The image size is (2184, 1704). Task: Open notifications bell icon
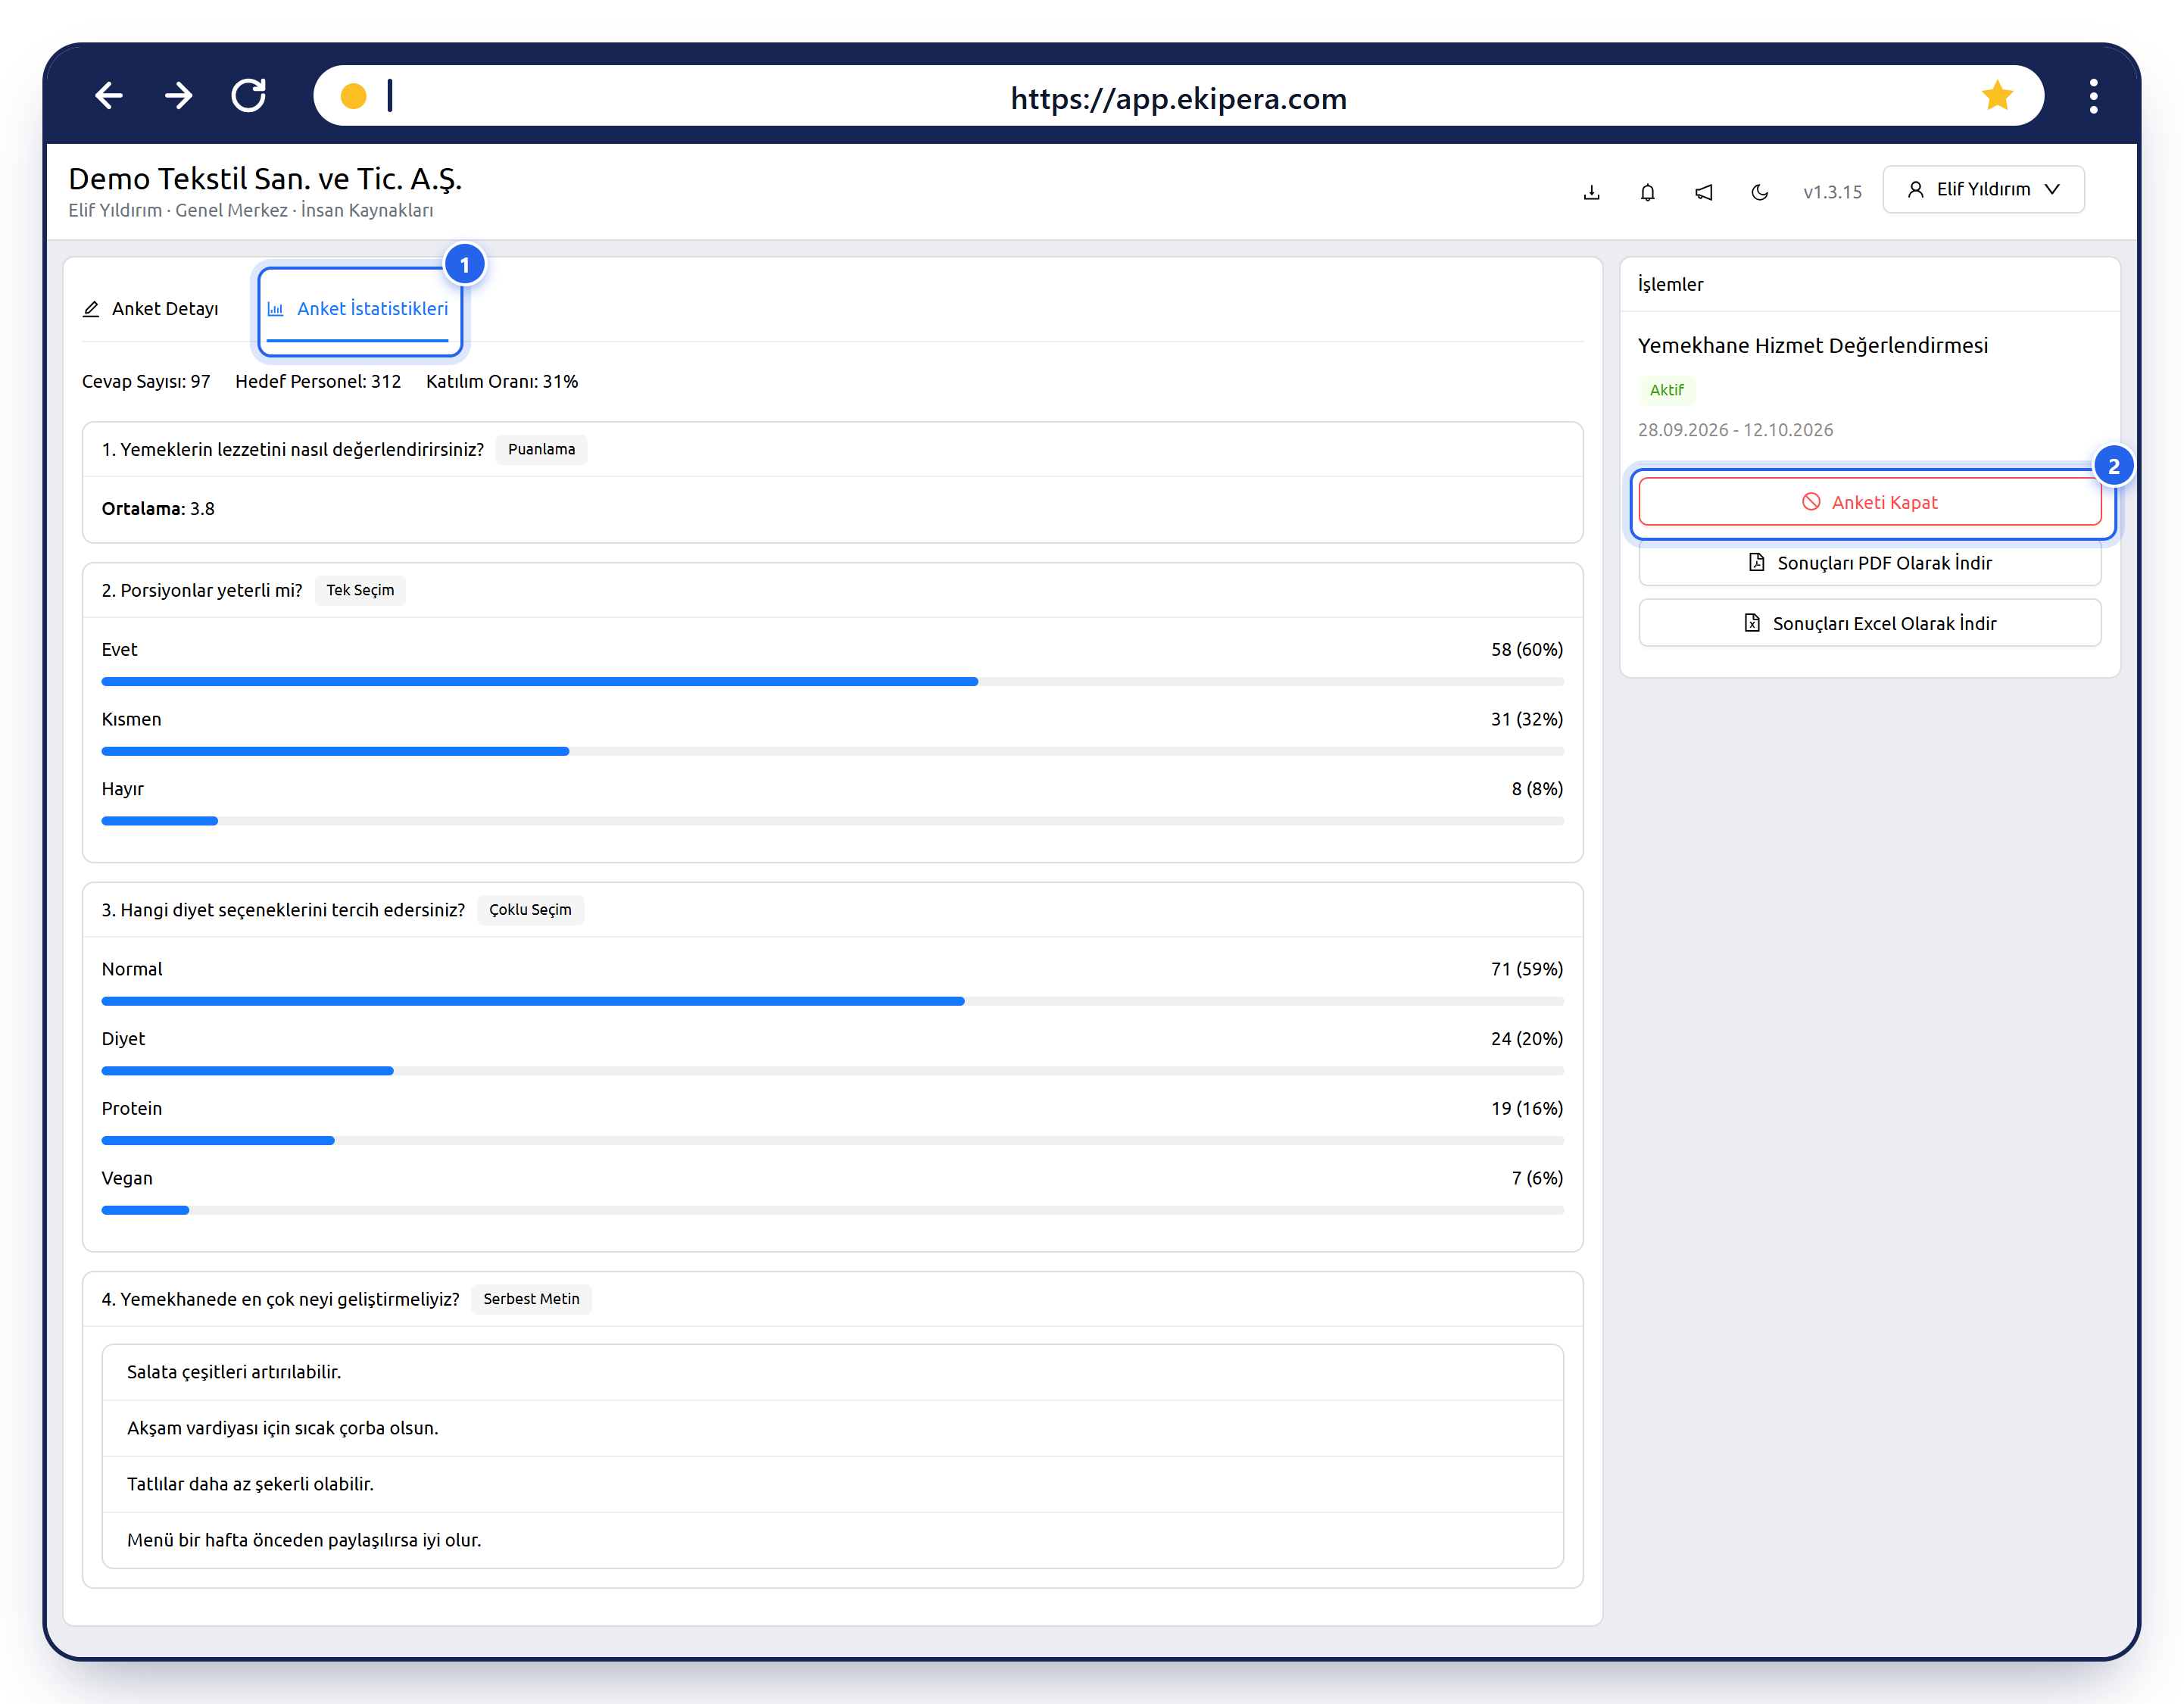[1648, 192]
